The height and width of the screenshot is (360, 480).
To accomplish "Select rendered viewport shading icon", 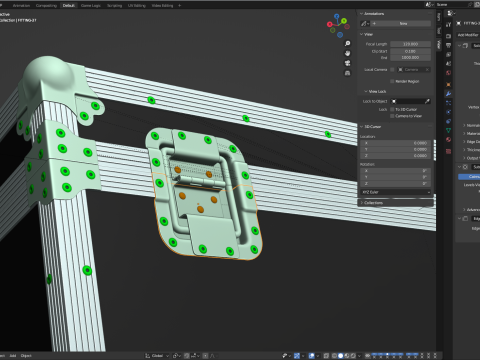I will pos(353,356).
